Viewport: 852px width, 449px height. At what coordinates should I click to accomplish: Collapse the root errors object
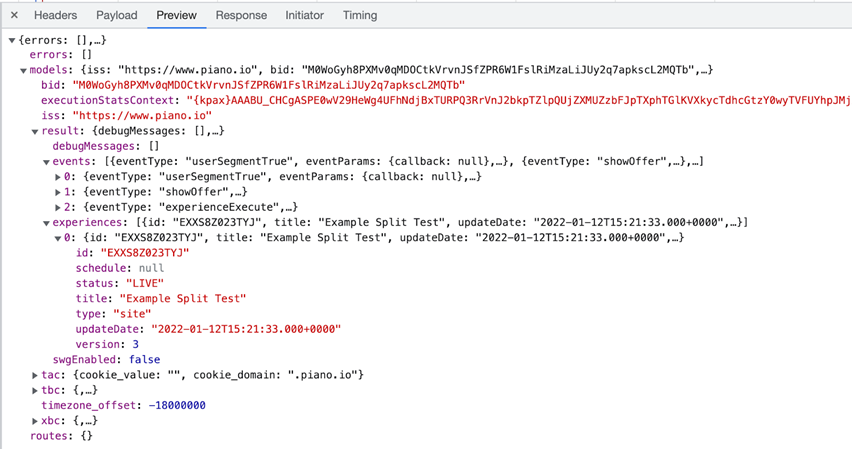12,40
